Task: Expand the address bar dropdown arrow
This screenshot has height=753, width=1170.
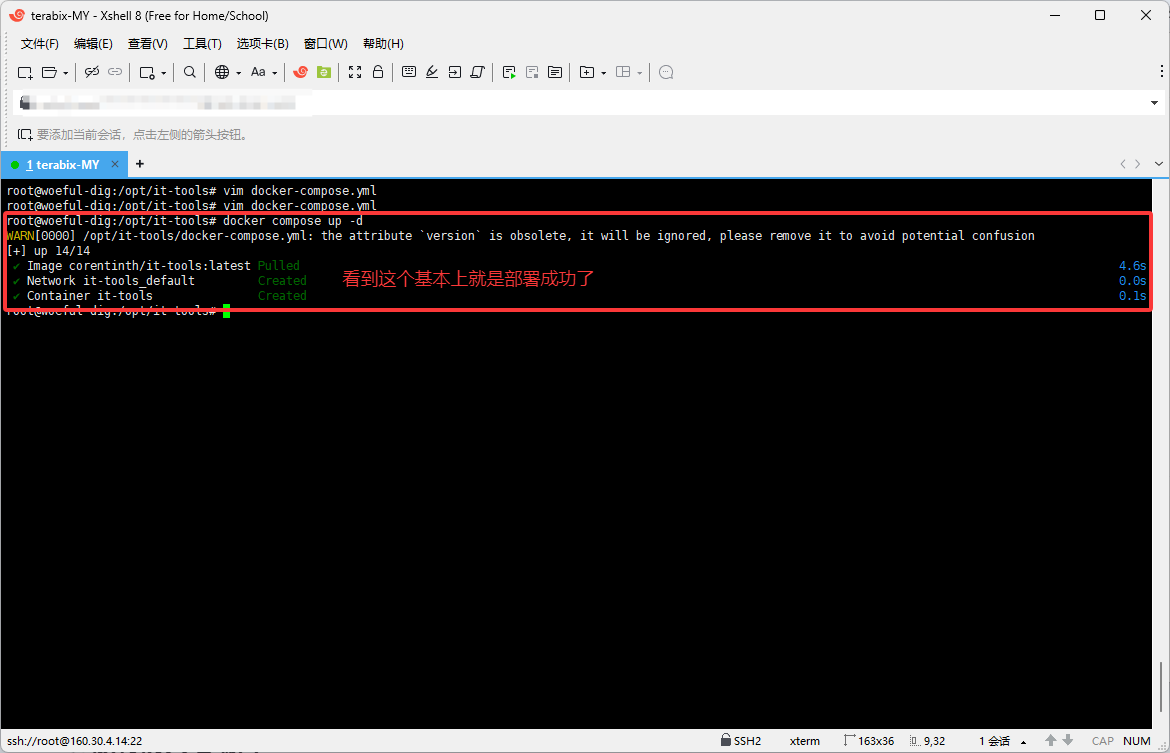Action: point(1155,103)
